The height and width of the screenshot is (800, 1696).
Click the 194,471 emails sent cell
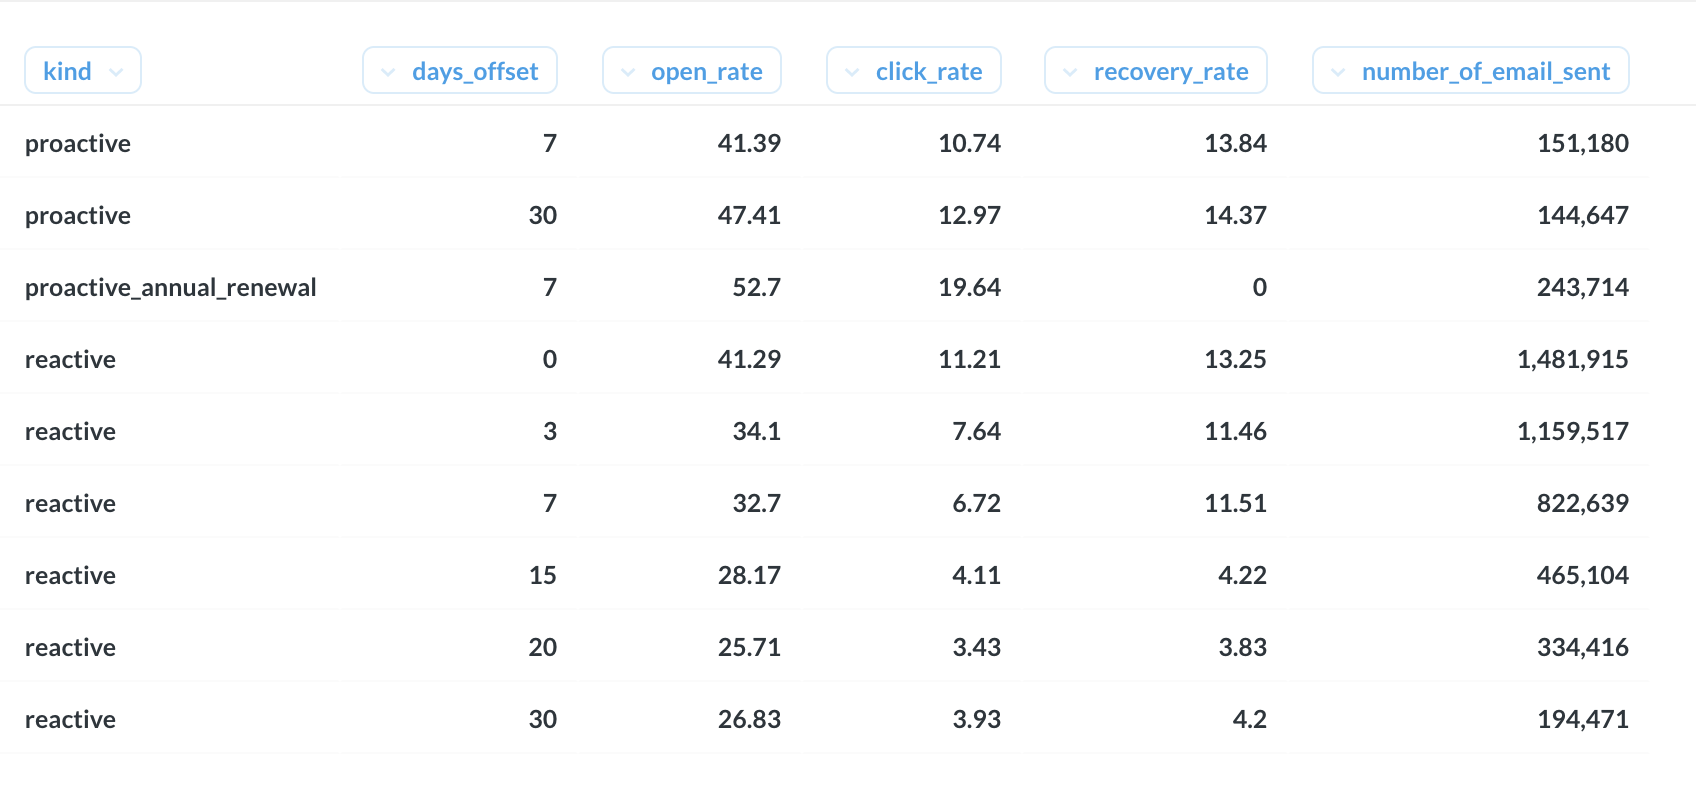tap(1582, 719)
